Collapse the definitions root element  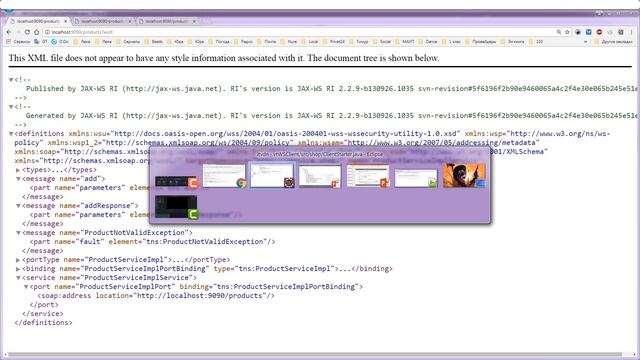(x=11, y=134)
